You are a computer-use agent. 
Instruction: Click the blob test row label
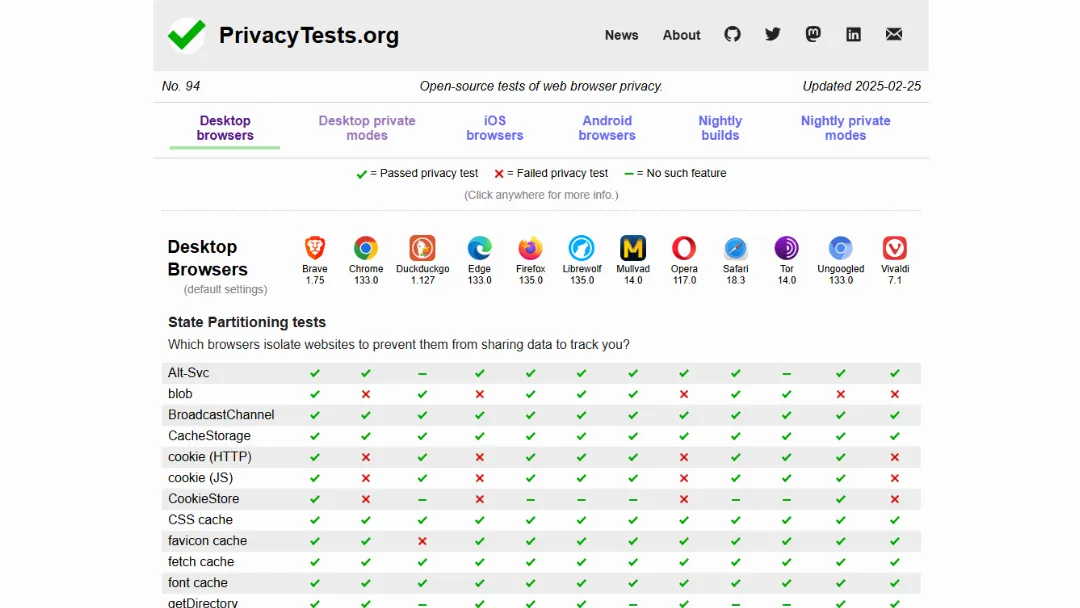[x=180, y=394]
